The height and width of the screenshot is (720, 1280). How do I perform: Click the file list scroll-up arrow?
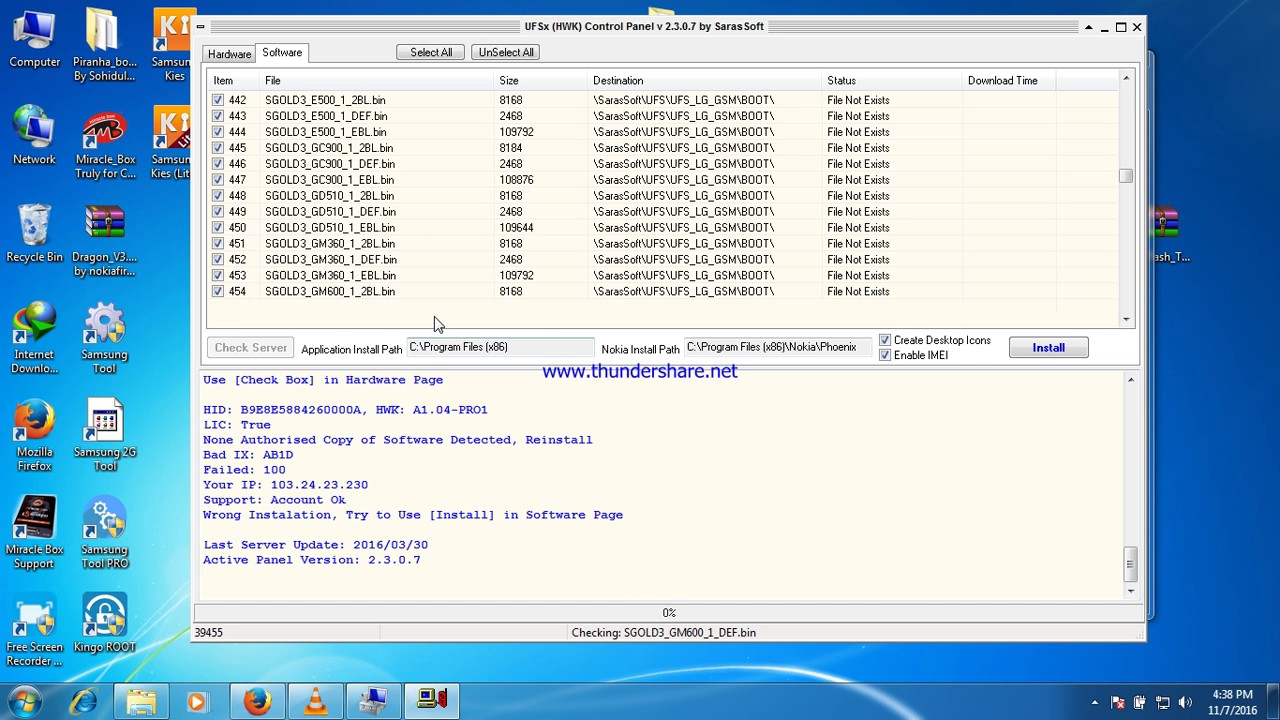point(1126,79)
